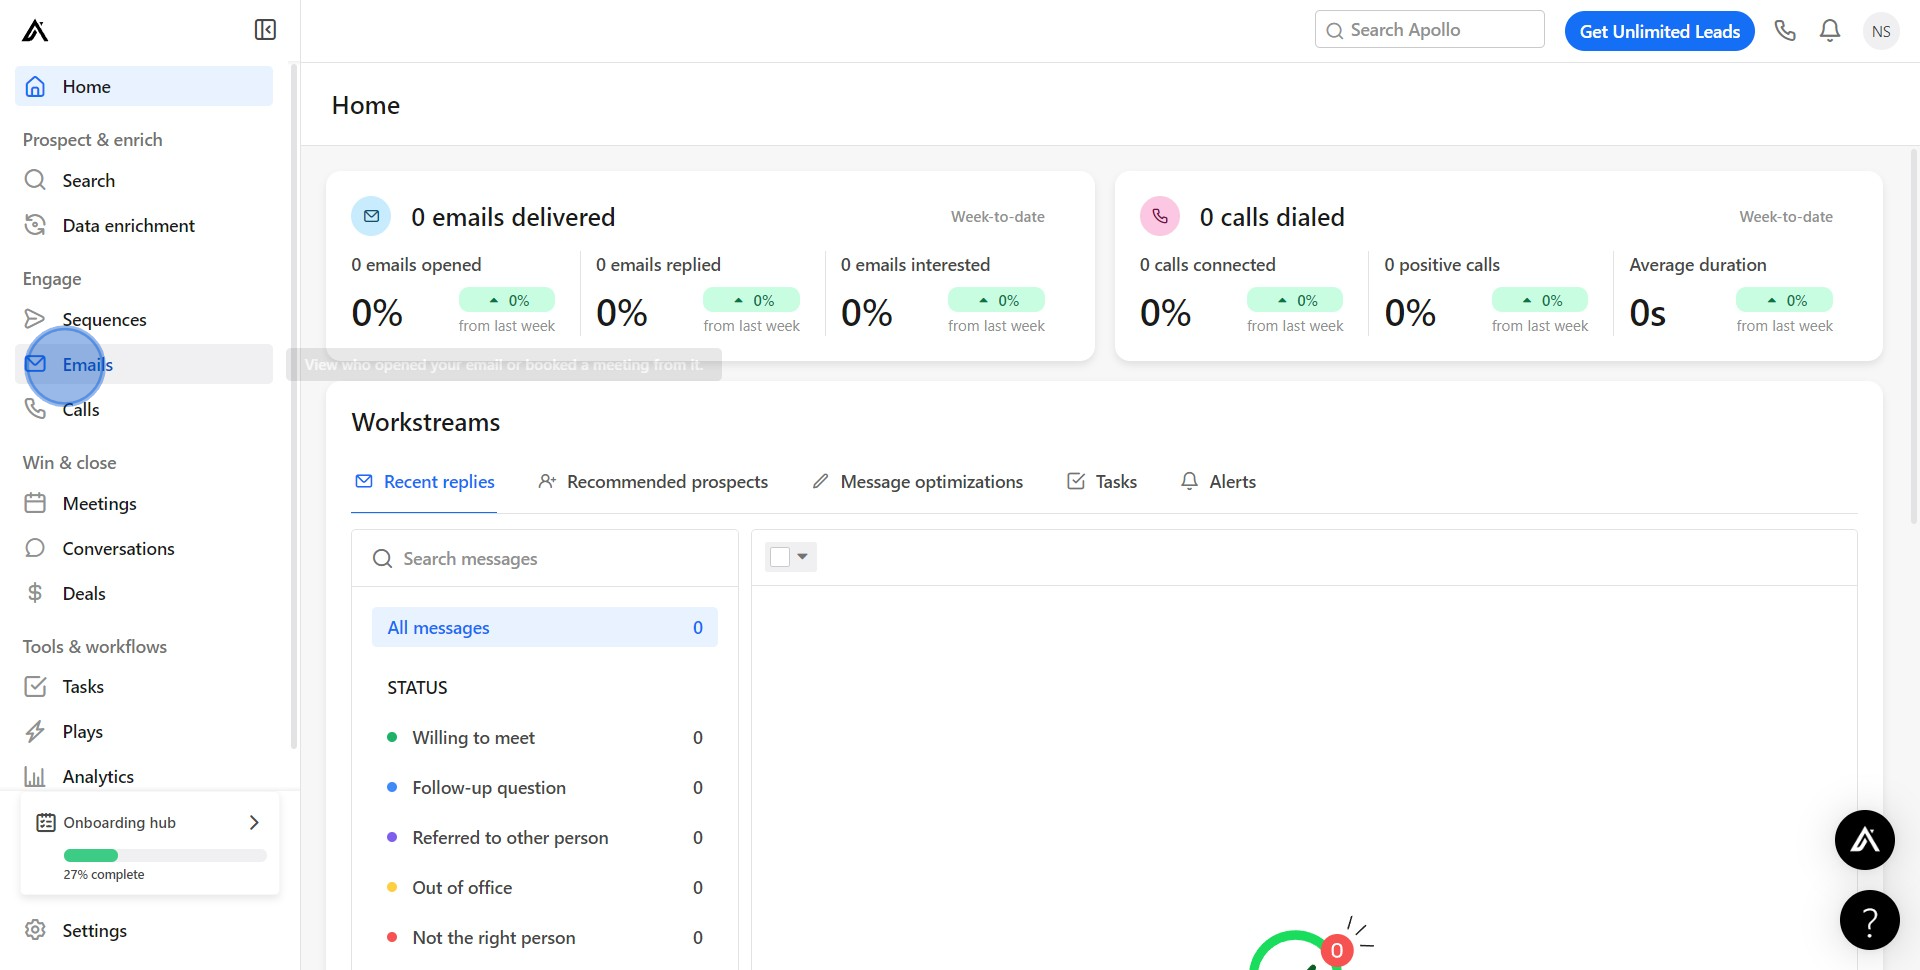Click the Meetings calendar icon
This screenshot has height=970, width=1920.
(x=35, y=503)
